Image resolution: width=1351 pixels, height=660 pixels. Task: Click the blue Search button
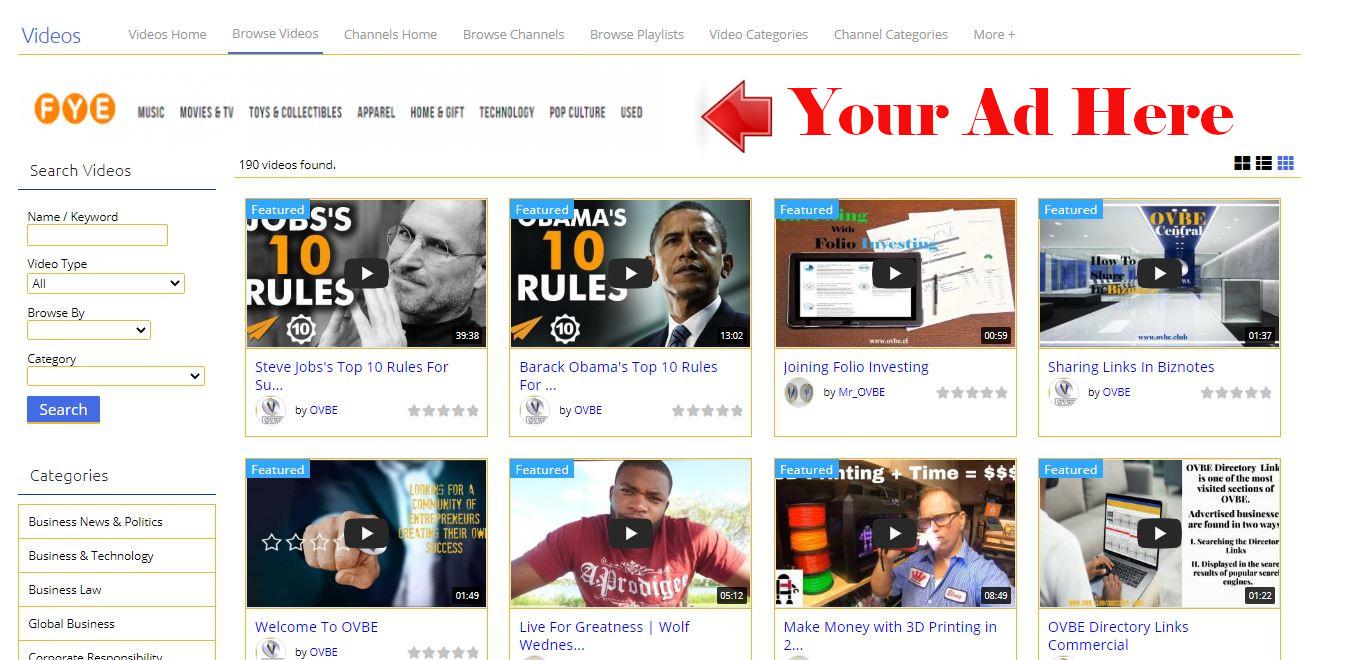63,409
